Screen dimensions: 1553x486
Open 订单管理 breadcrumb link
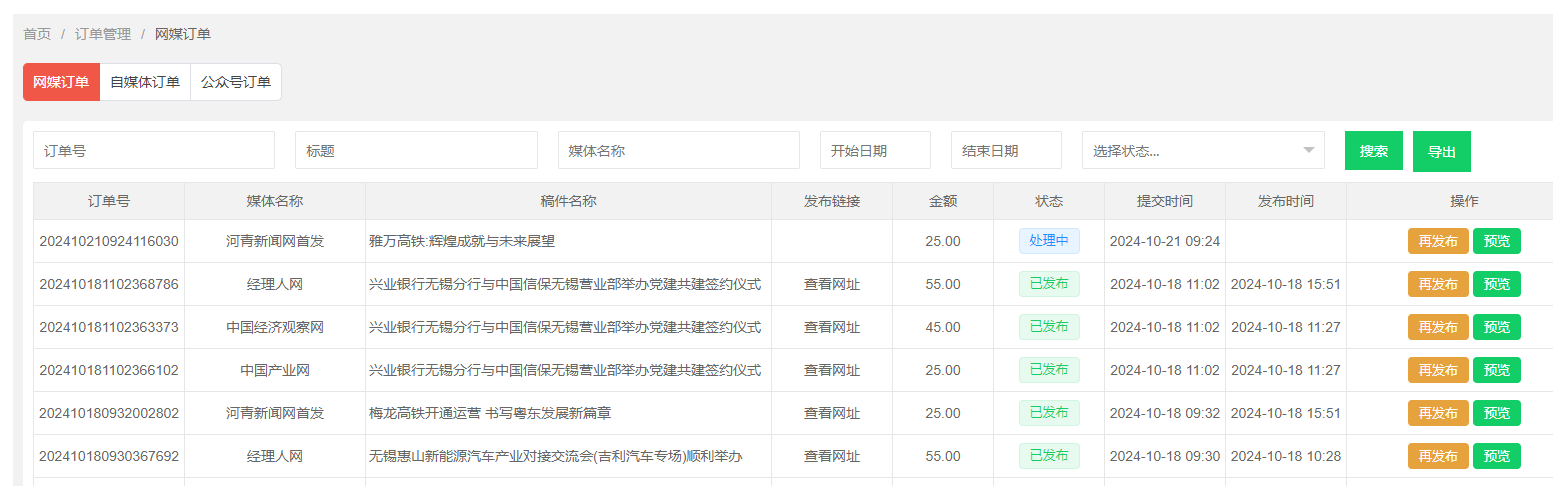pos(103,34)
